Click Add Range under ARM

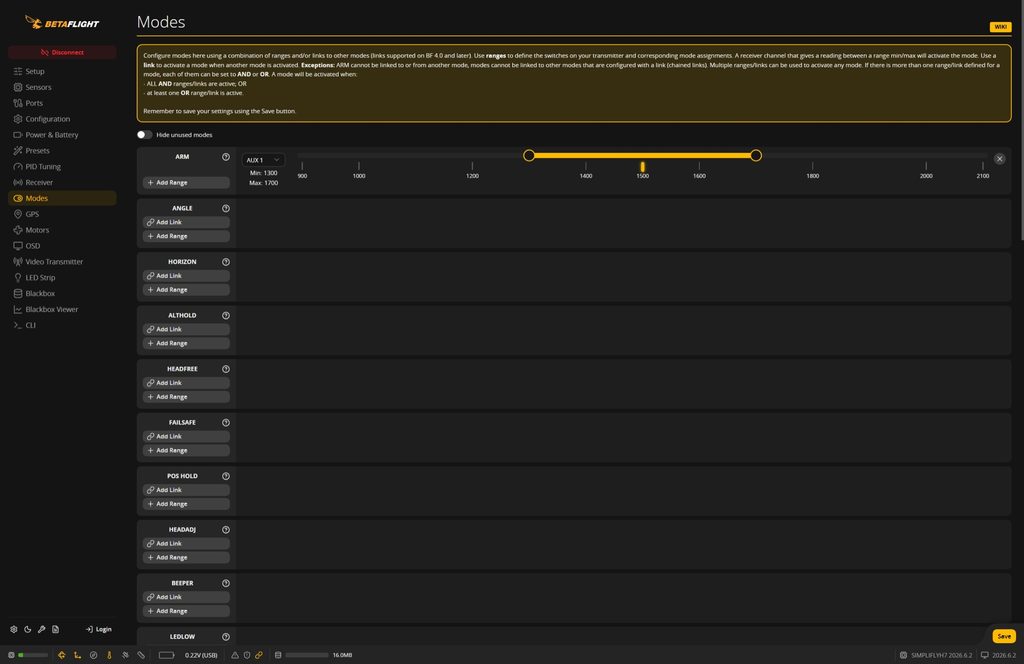(x=186, y=183)
